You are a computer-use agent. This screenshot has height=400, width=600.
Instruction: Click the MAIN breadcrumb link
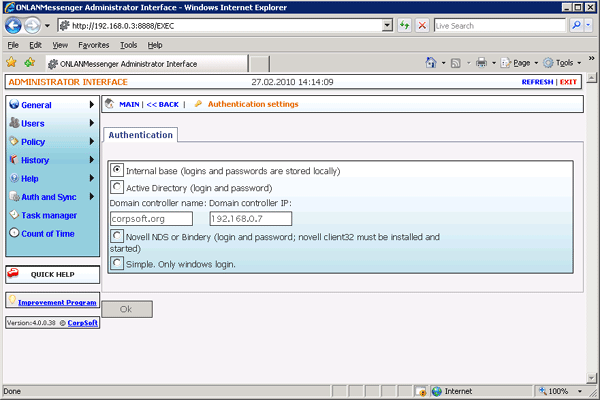click(x=129, y=104)
